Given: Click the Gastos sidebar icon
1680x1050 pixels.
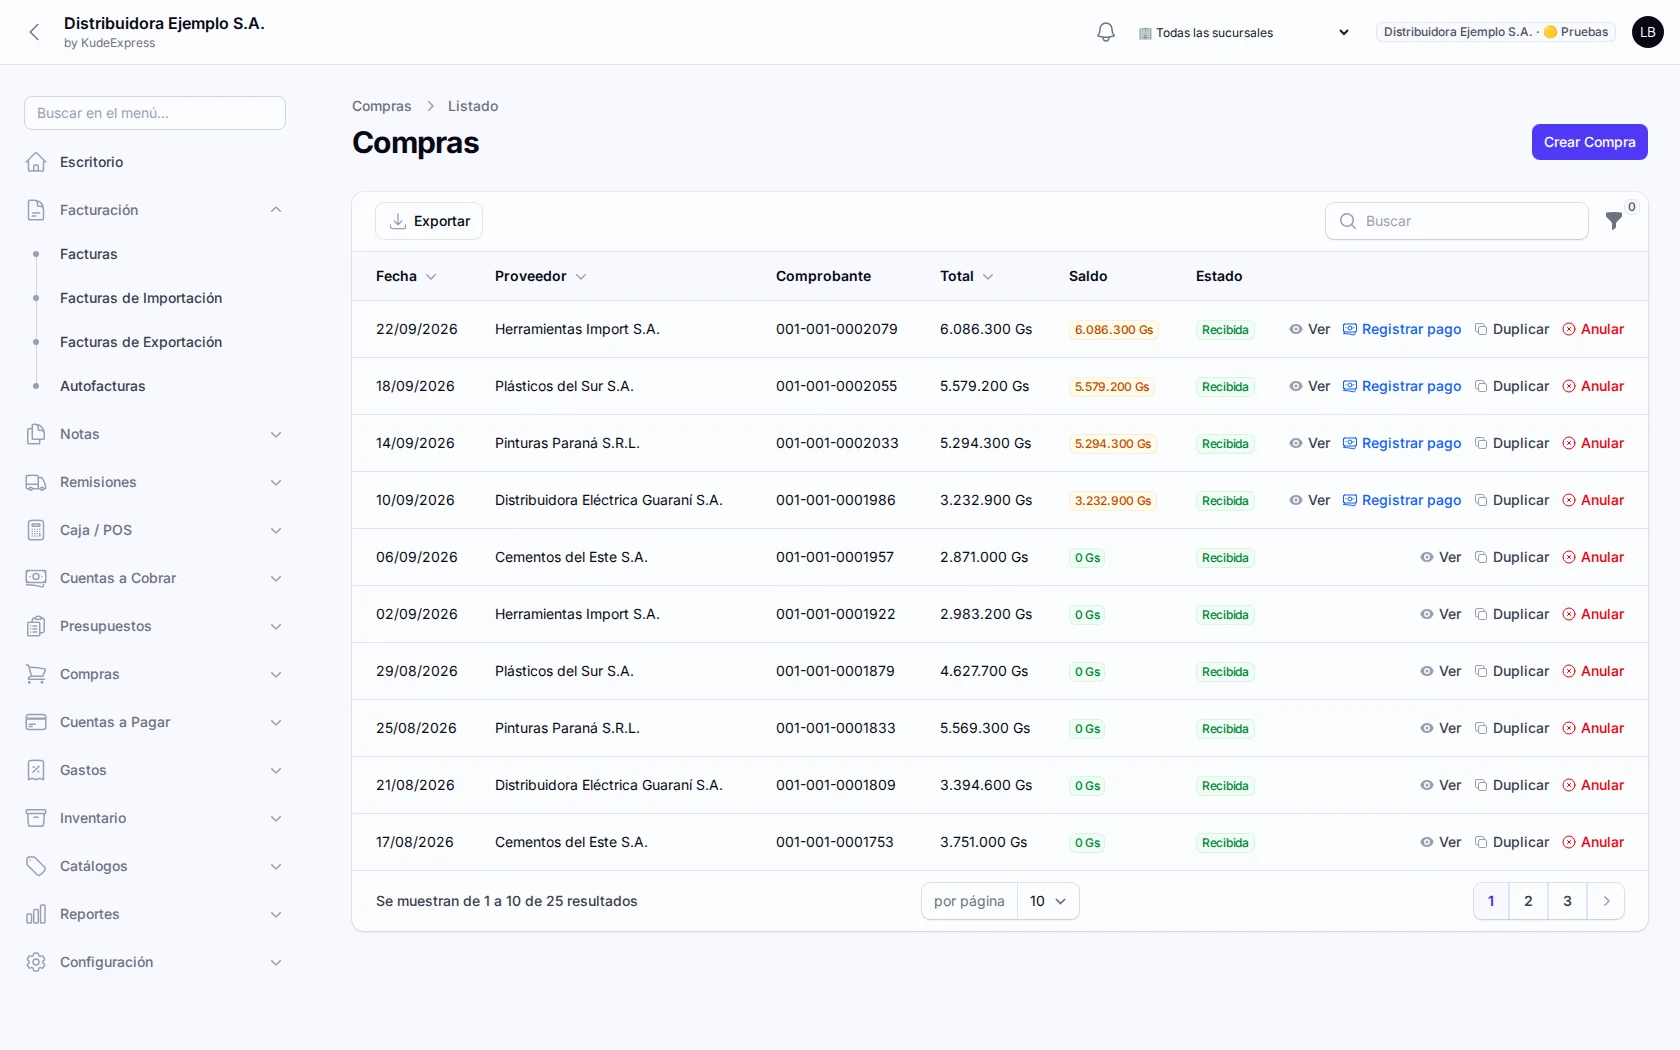Looking at the screenshot, I should (36, 770).
